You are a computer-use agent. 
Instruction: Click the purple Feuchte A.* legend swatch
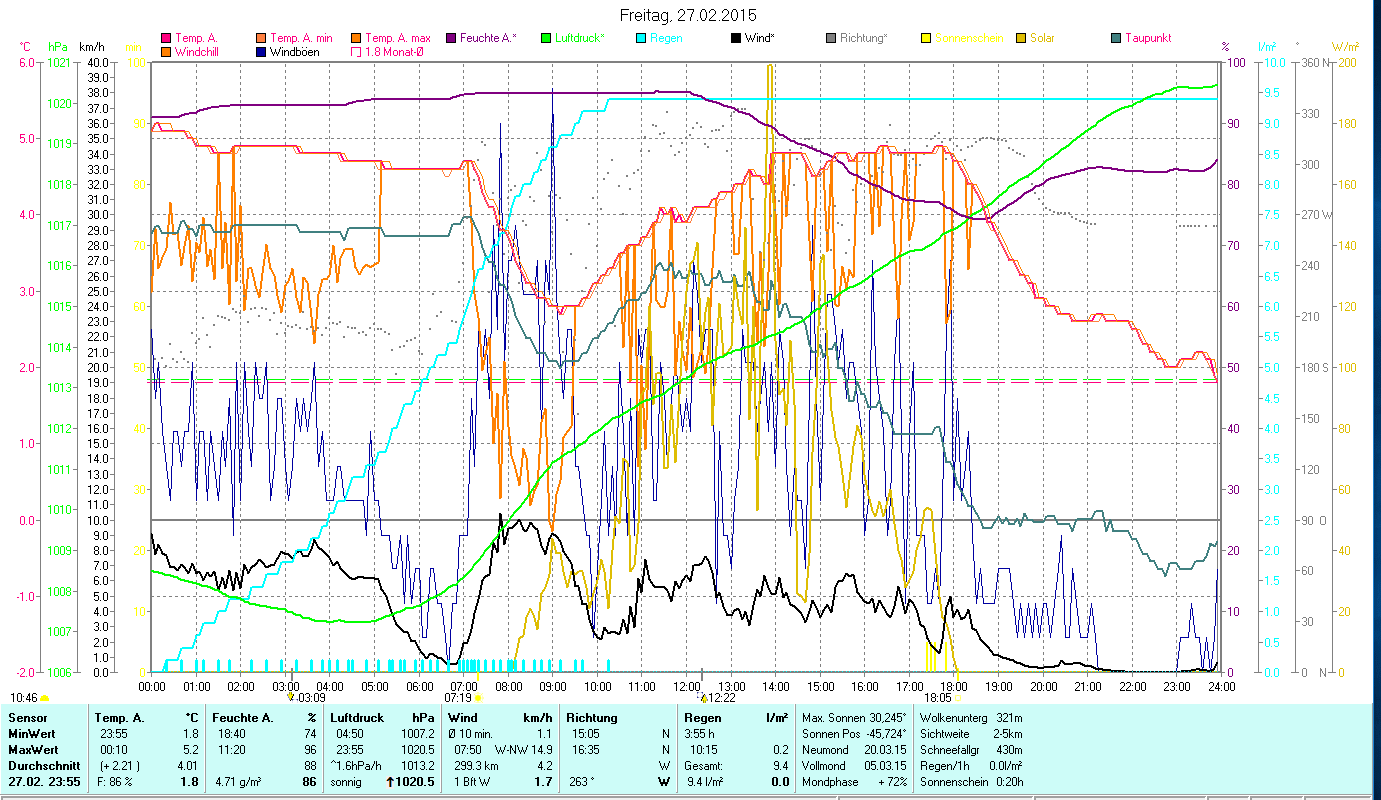(x=451, y=39)
